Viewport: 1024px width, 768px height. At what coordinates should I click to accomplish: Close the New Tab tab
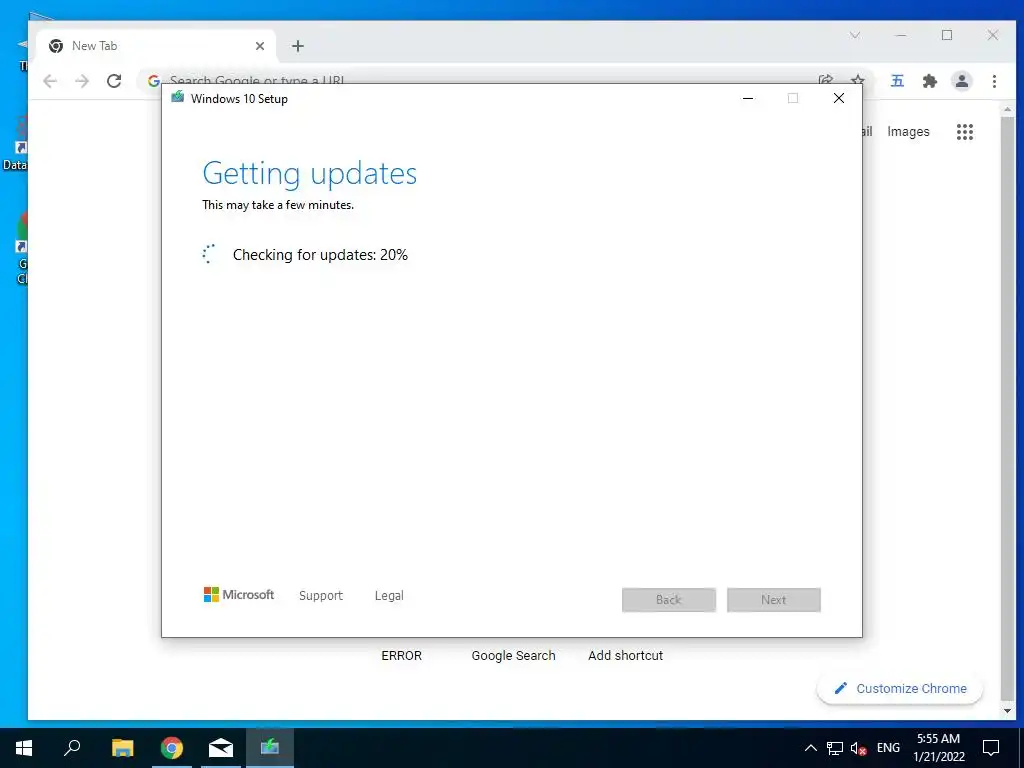pos(260,46)
